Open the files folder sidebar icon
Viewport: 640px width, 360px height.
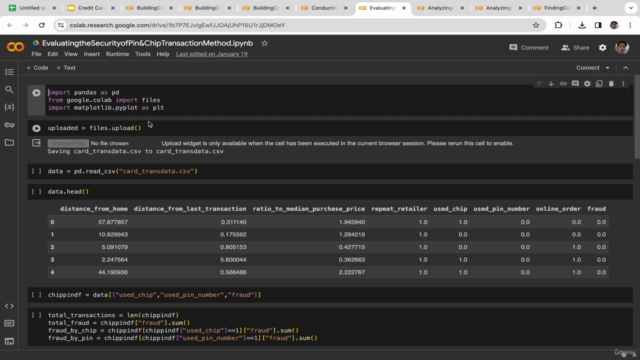9,142
